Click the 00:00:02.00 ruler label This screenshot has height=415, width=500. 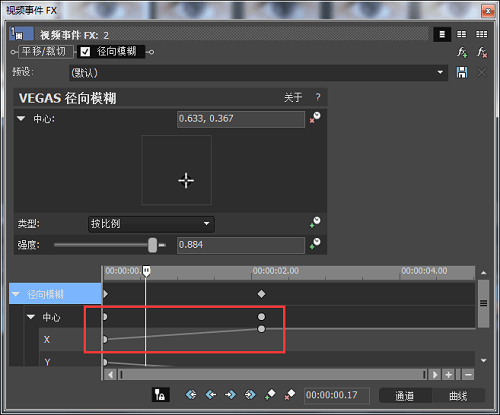(276, 271)
